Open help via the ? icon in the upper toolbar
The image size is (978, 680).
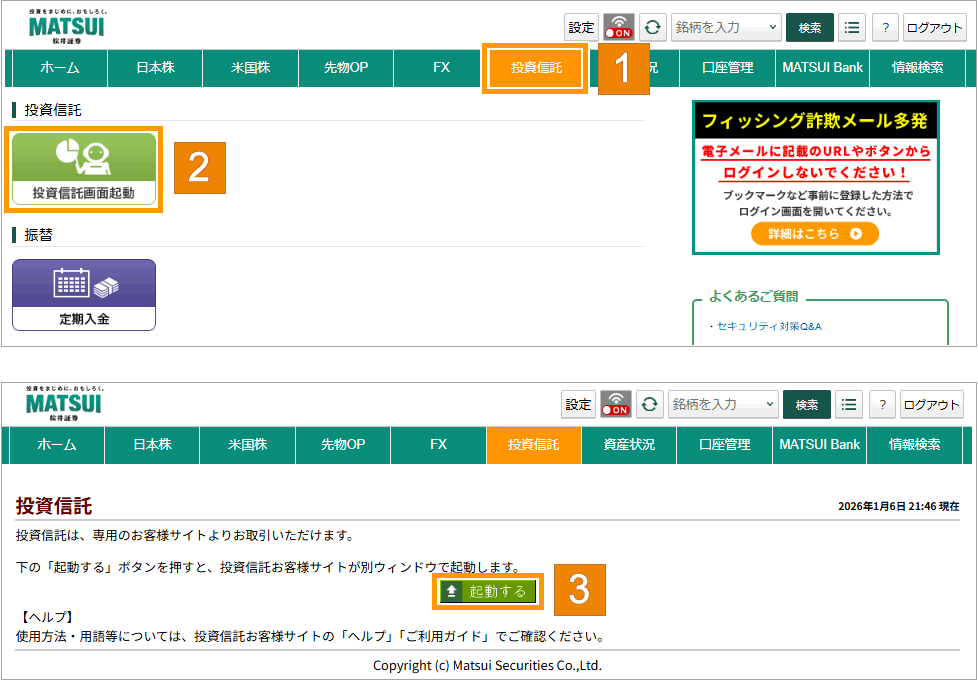tap(884, 28)
